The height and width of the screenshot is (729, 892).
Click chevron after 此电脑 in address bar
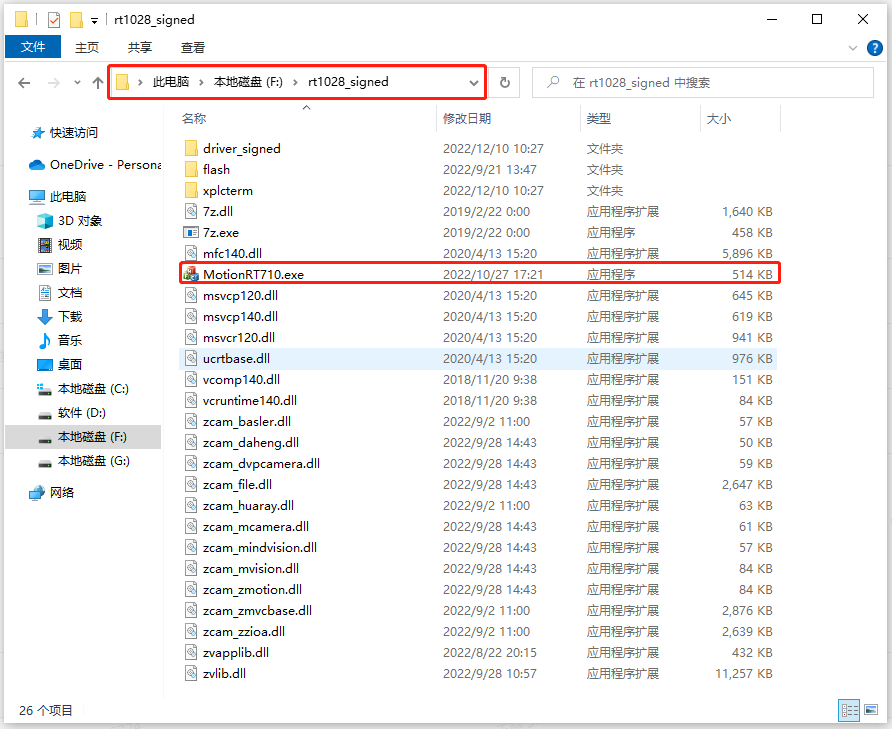(201, 83)
